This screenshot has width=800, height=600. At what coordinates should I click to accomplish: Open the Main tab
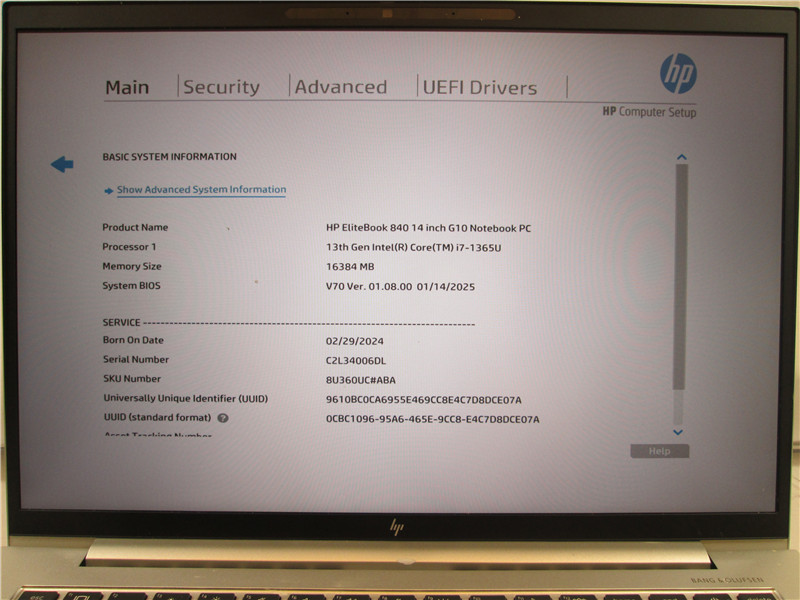coord(127,87)
